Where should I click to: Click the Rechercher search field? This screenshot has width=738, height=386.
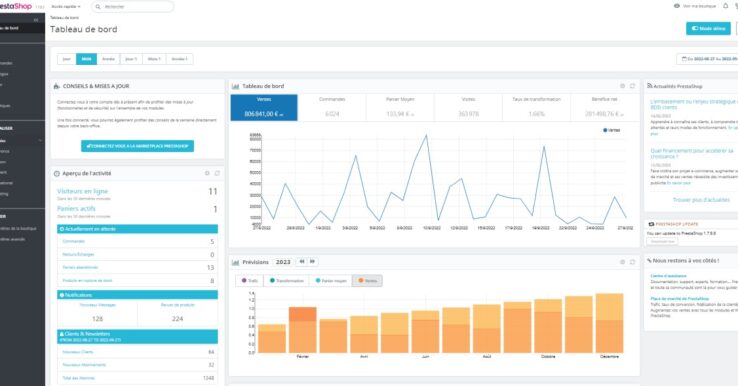tap(133, 7)
